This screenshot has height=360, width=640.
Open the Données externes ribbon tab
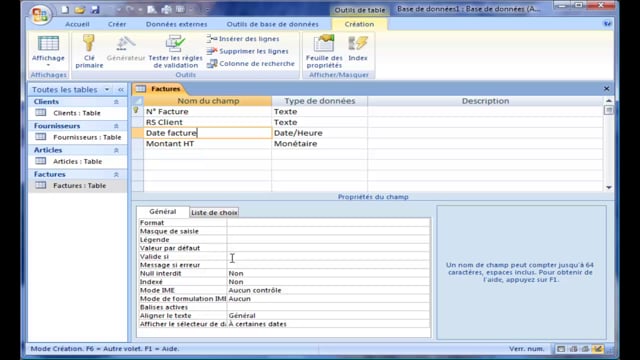(176, 24)
